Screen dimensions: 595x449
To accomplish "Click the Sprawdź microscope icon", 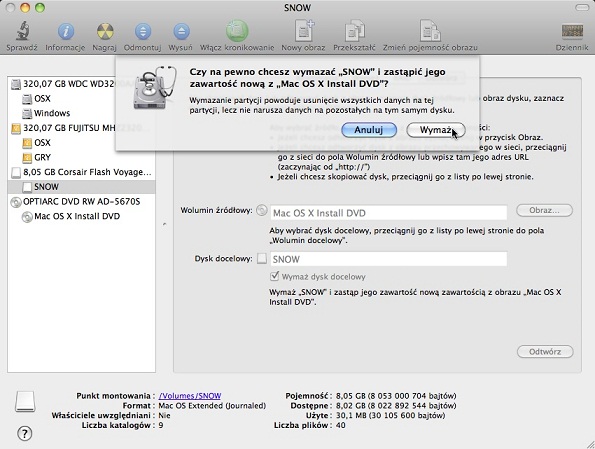I will tap(22, 31).
